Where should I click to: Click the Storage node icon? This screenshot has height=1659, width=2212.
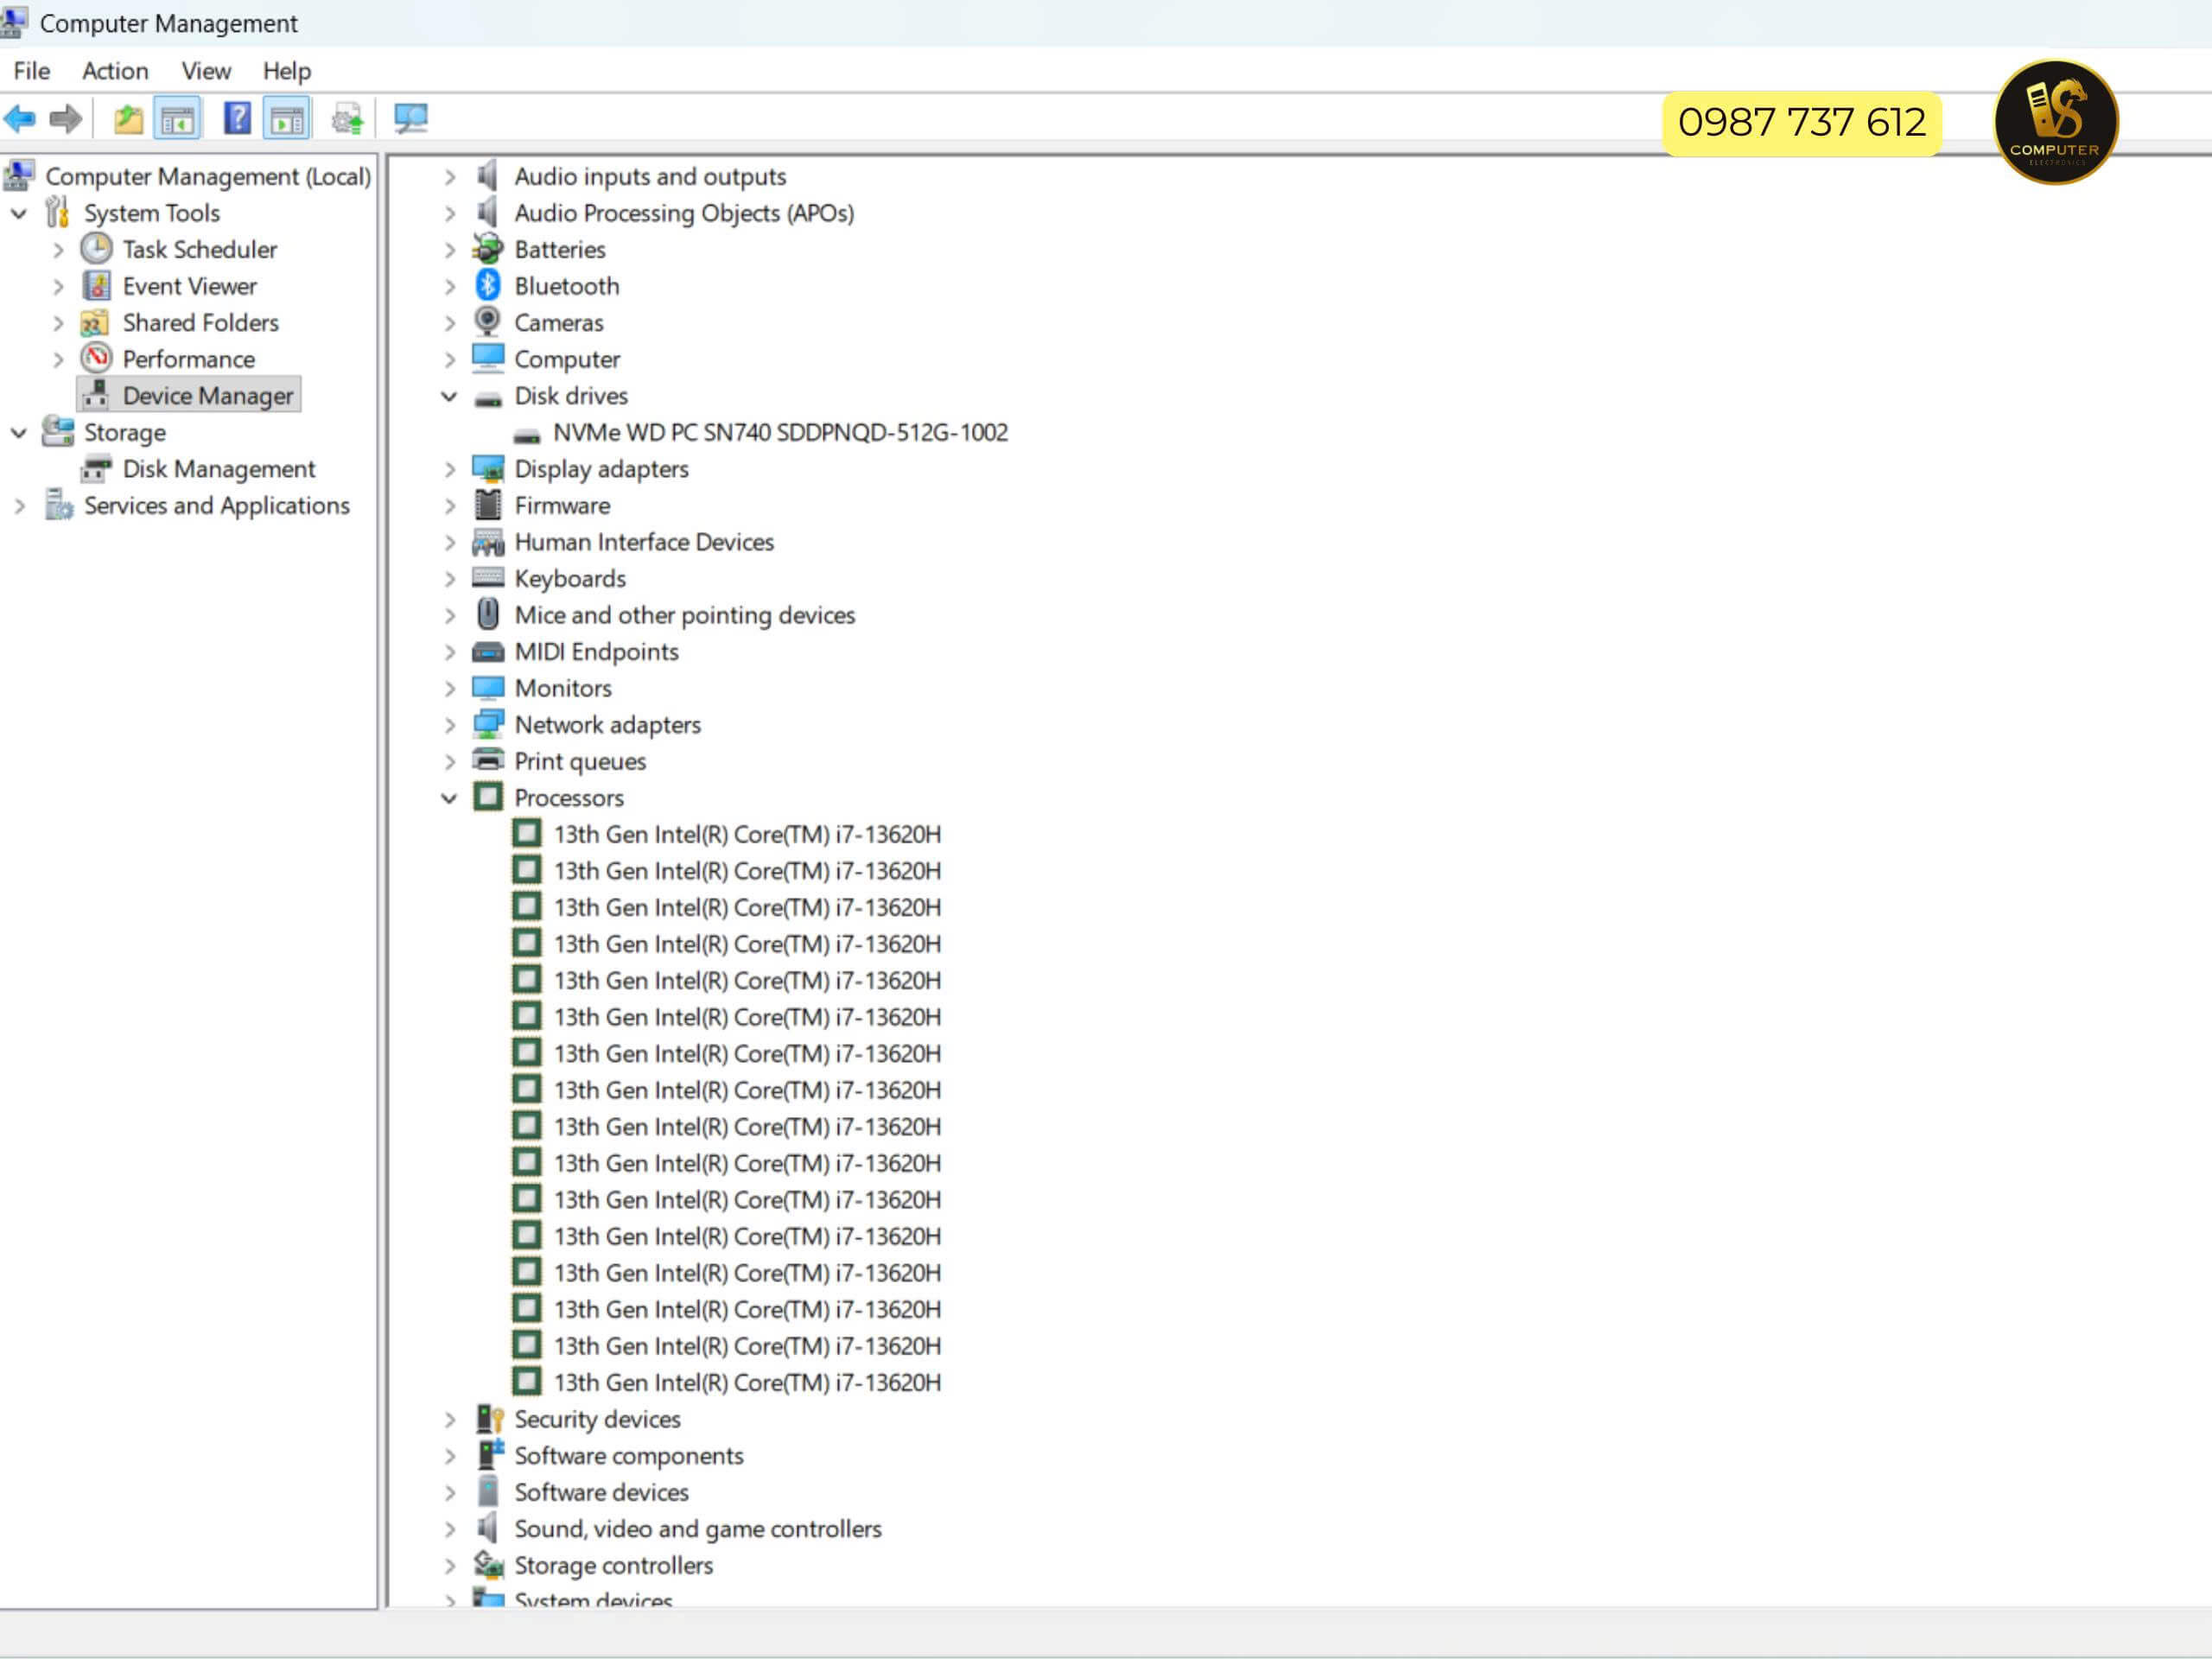(58, 431)
